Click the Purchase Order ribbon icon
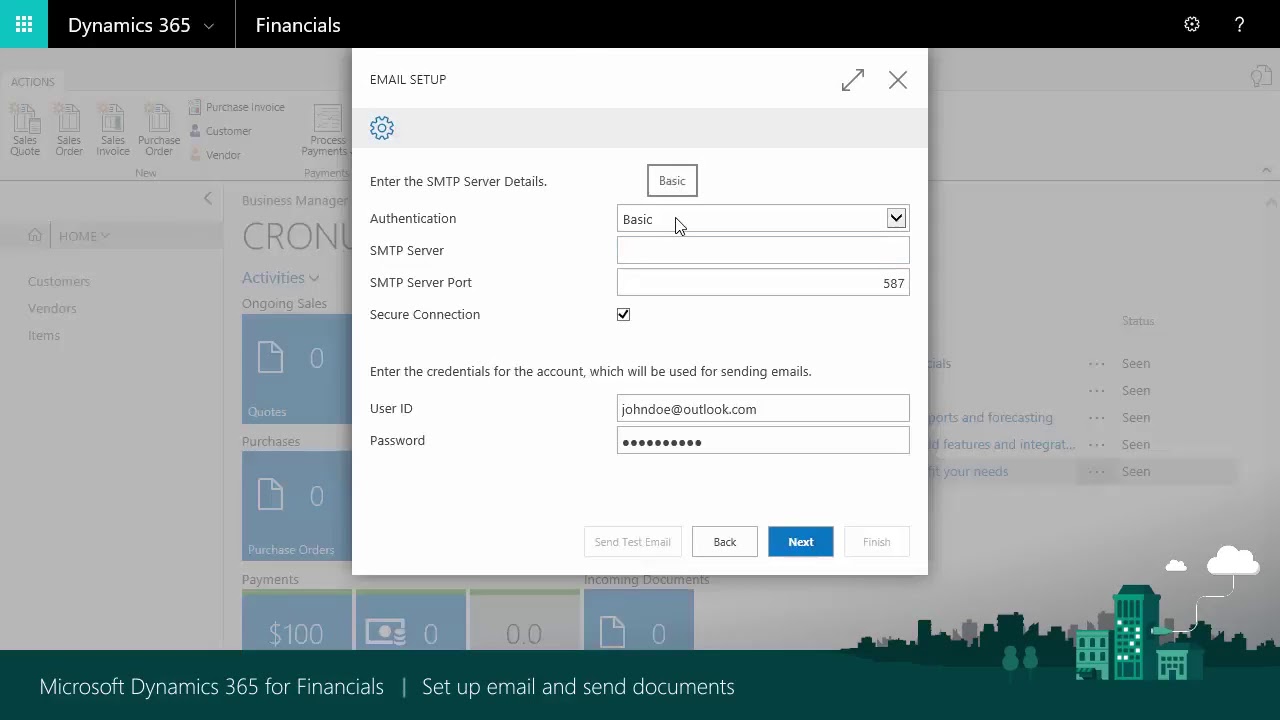This screenshot has height=720, width=1280. 159,130
